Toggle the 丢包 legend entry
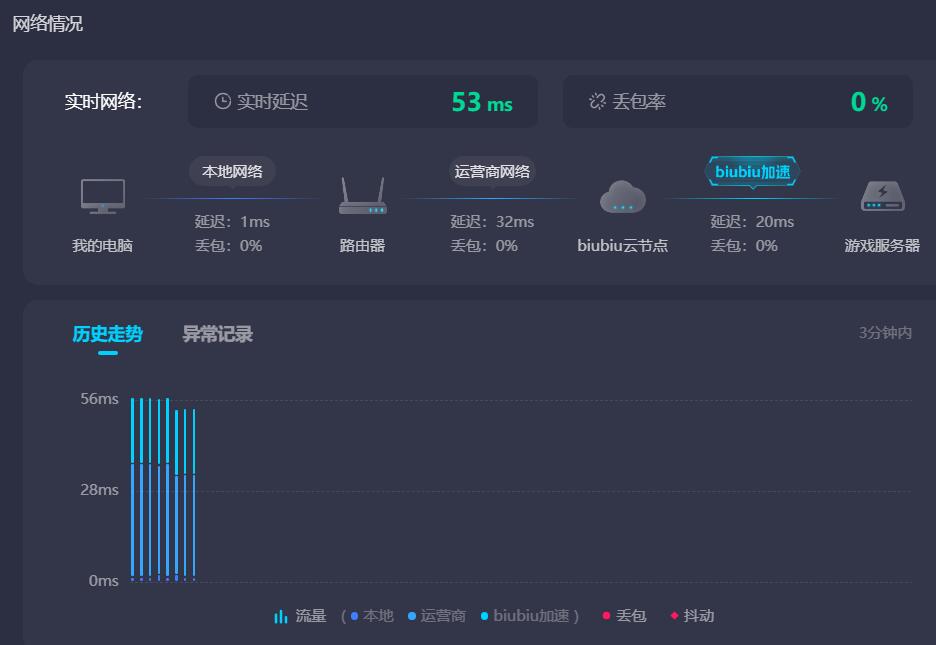The image size is (936, 645). tap(625, 616)
